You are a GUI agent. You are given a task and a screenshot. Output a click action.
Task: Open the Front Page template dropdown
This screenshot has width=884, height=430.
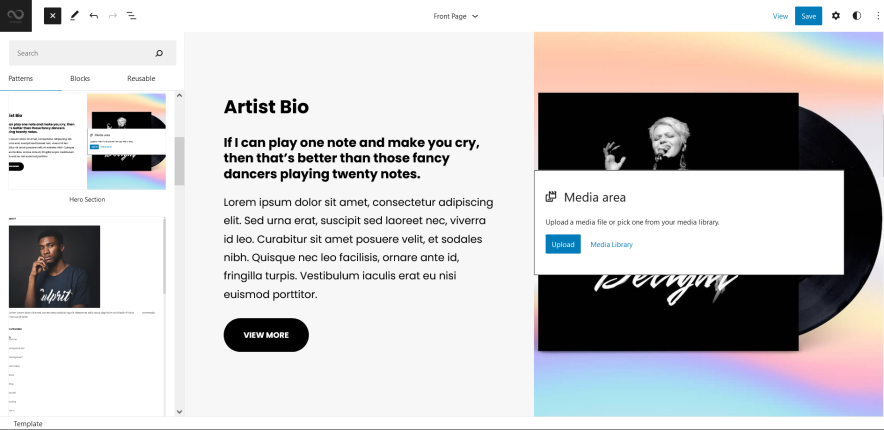[456, 16]
